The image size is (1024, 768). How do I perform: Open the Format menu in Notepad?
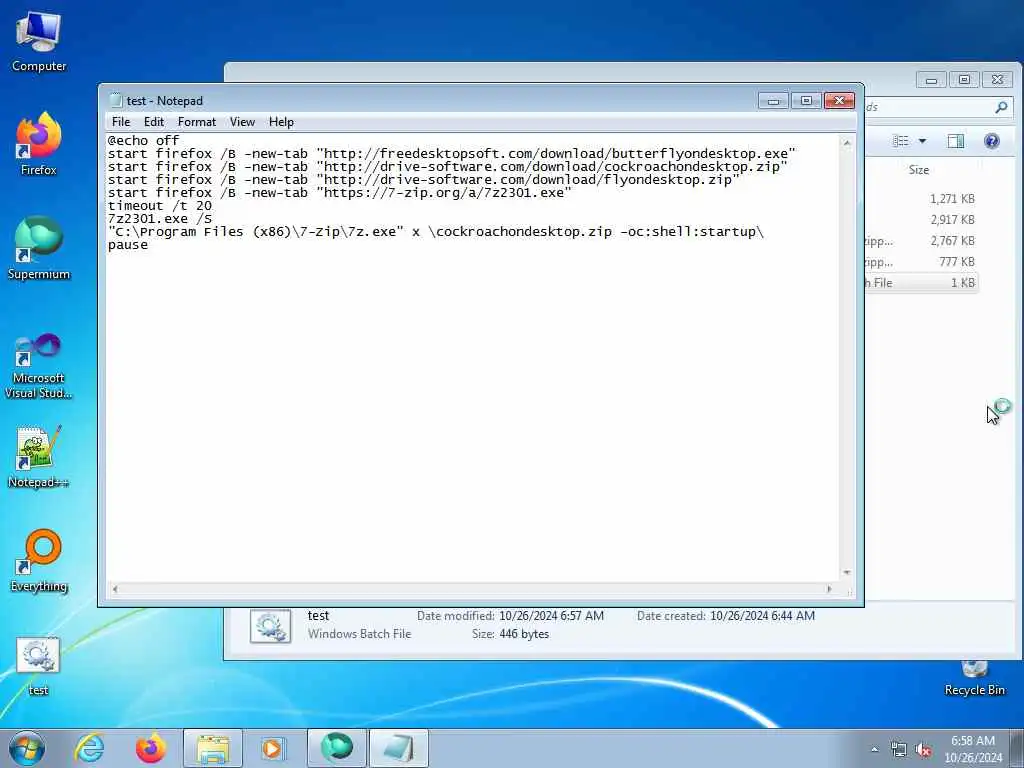[x=197, y=122]
